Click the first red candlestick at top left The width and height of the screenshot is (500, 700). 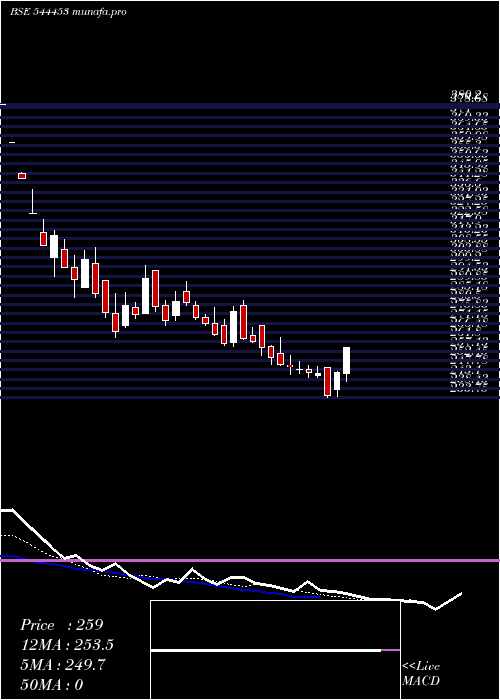[x=22, y=176]
